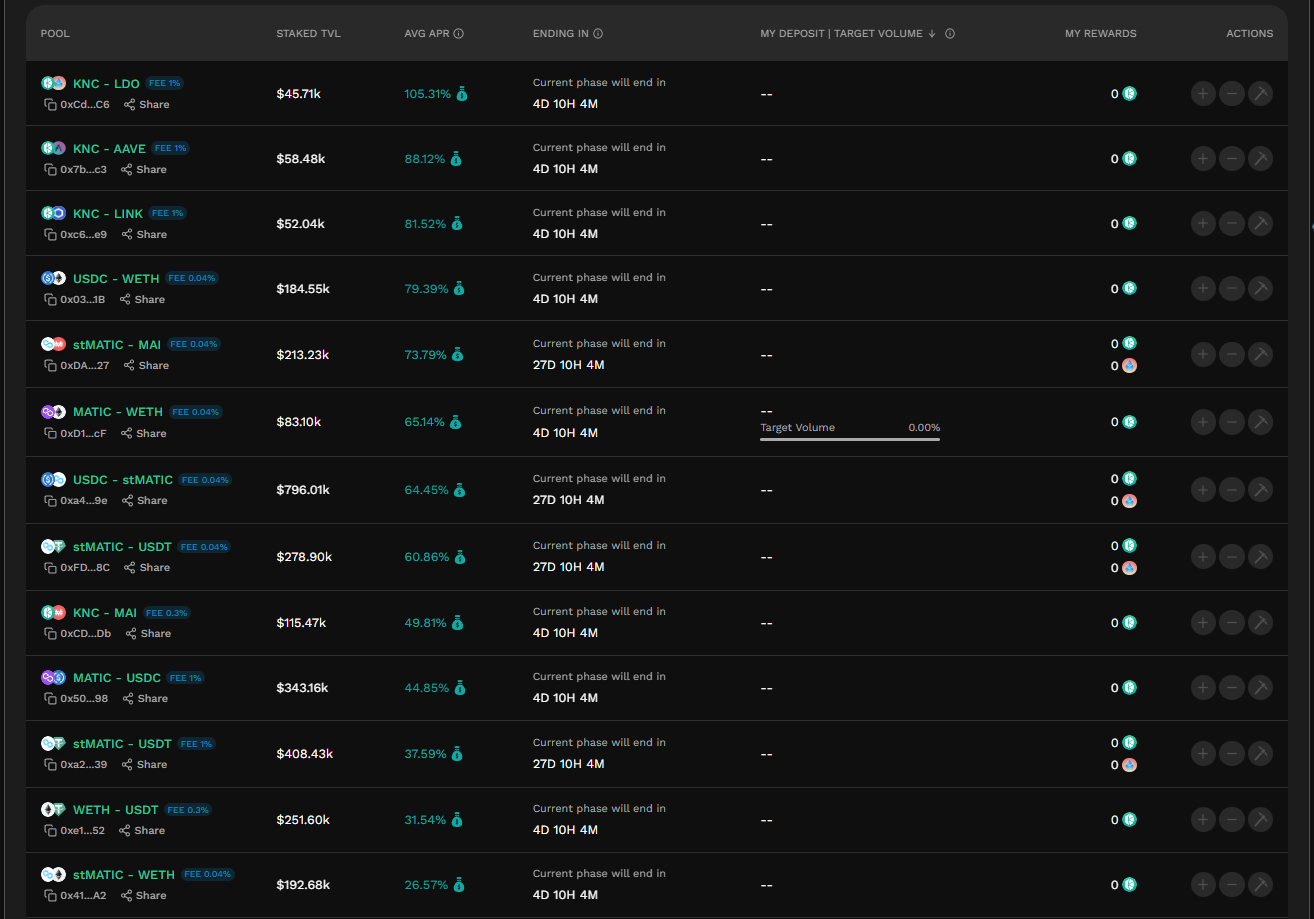The width and height of the screenshot is (1314, 919).
Task: Click the $408.43k staked TVL value
Action: [x=305, y=754]
